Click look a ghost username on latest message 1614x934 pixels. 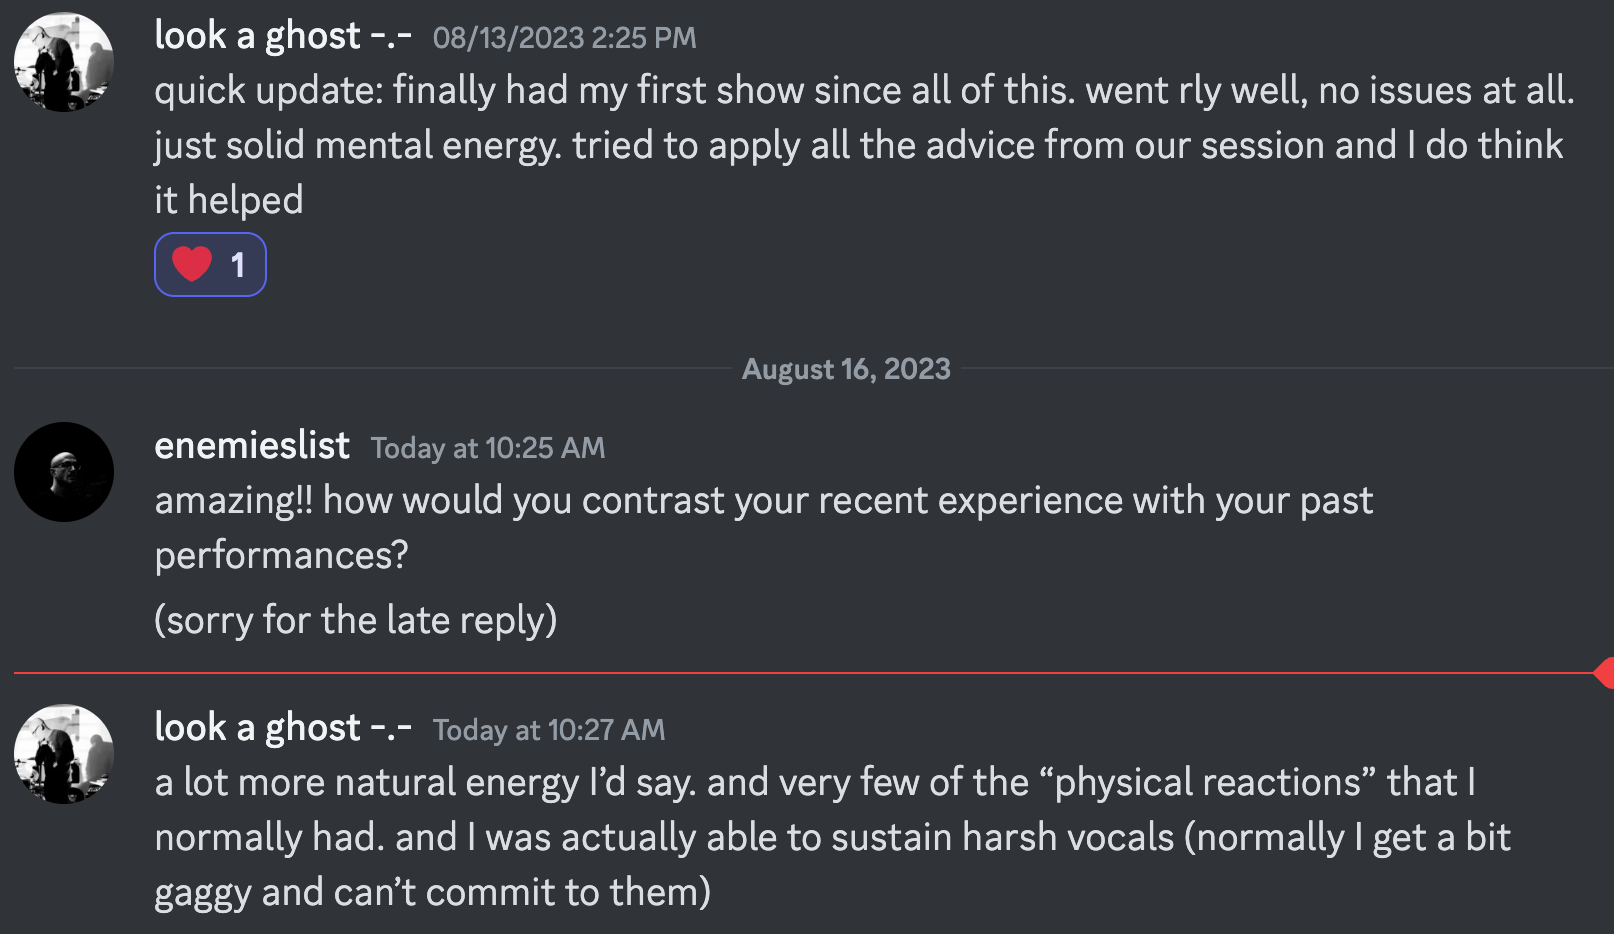pyautogui.click(x=283, y=728)
